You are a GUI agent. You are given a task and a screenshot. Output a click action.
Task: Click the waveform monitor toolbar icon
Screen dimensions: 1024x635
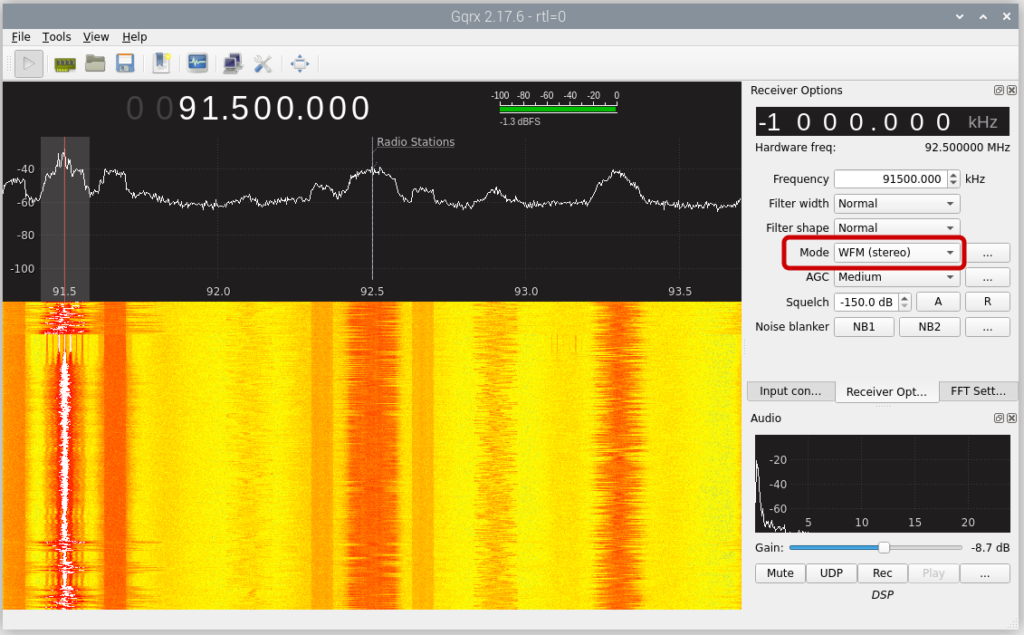(197, 64)
